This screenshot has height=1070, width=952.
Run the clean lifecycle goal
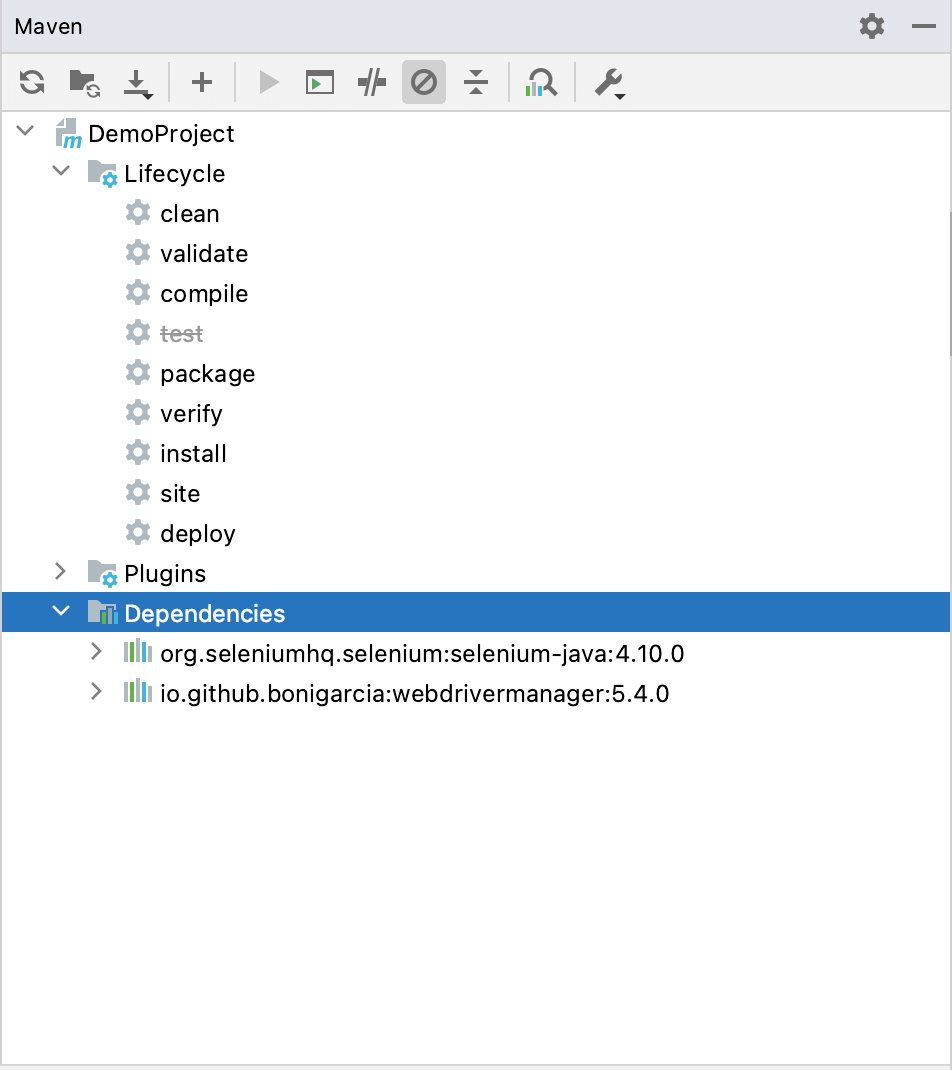click(x=190, y=213)
